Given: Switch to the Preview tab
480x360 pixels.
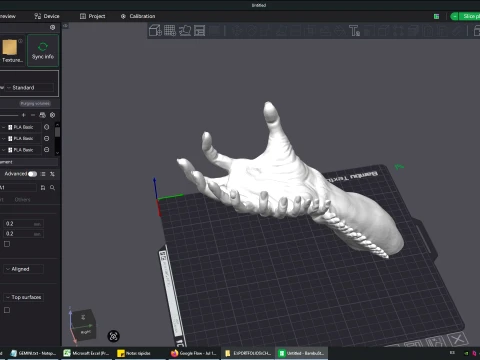Looking at the screenshot, I should pyautogui.click(x=7, y=16).
